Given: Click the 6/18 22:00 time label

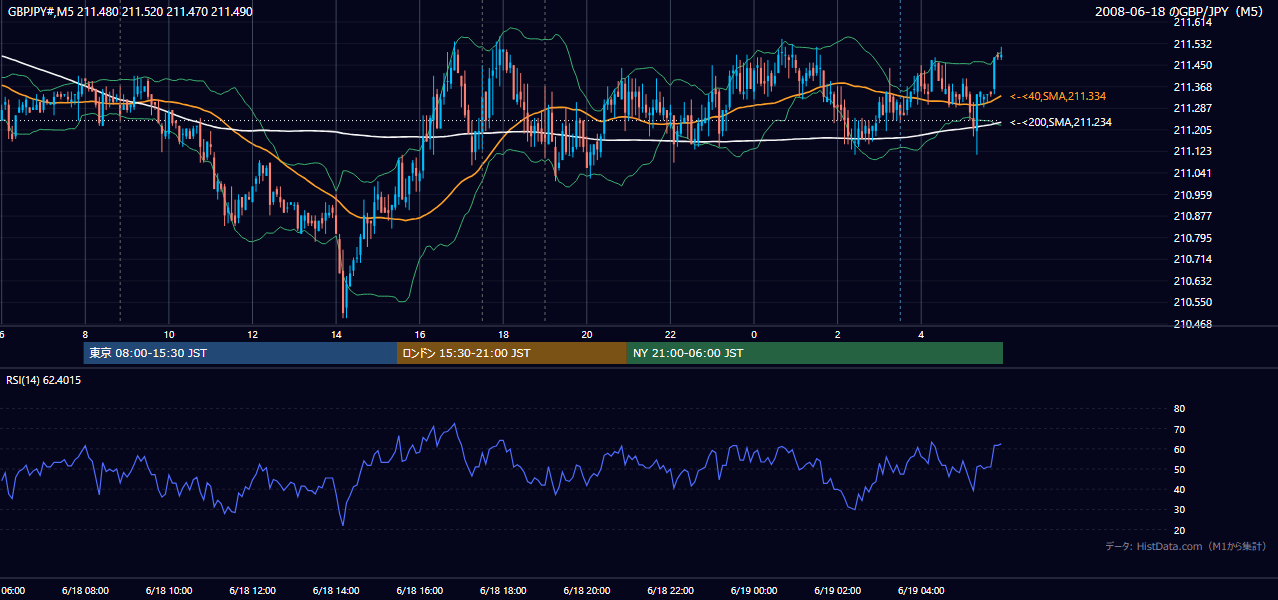Looking at the screenshot, I should (670, 591).
